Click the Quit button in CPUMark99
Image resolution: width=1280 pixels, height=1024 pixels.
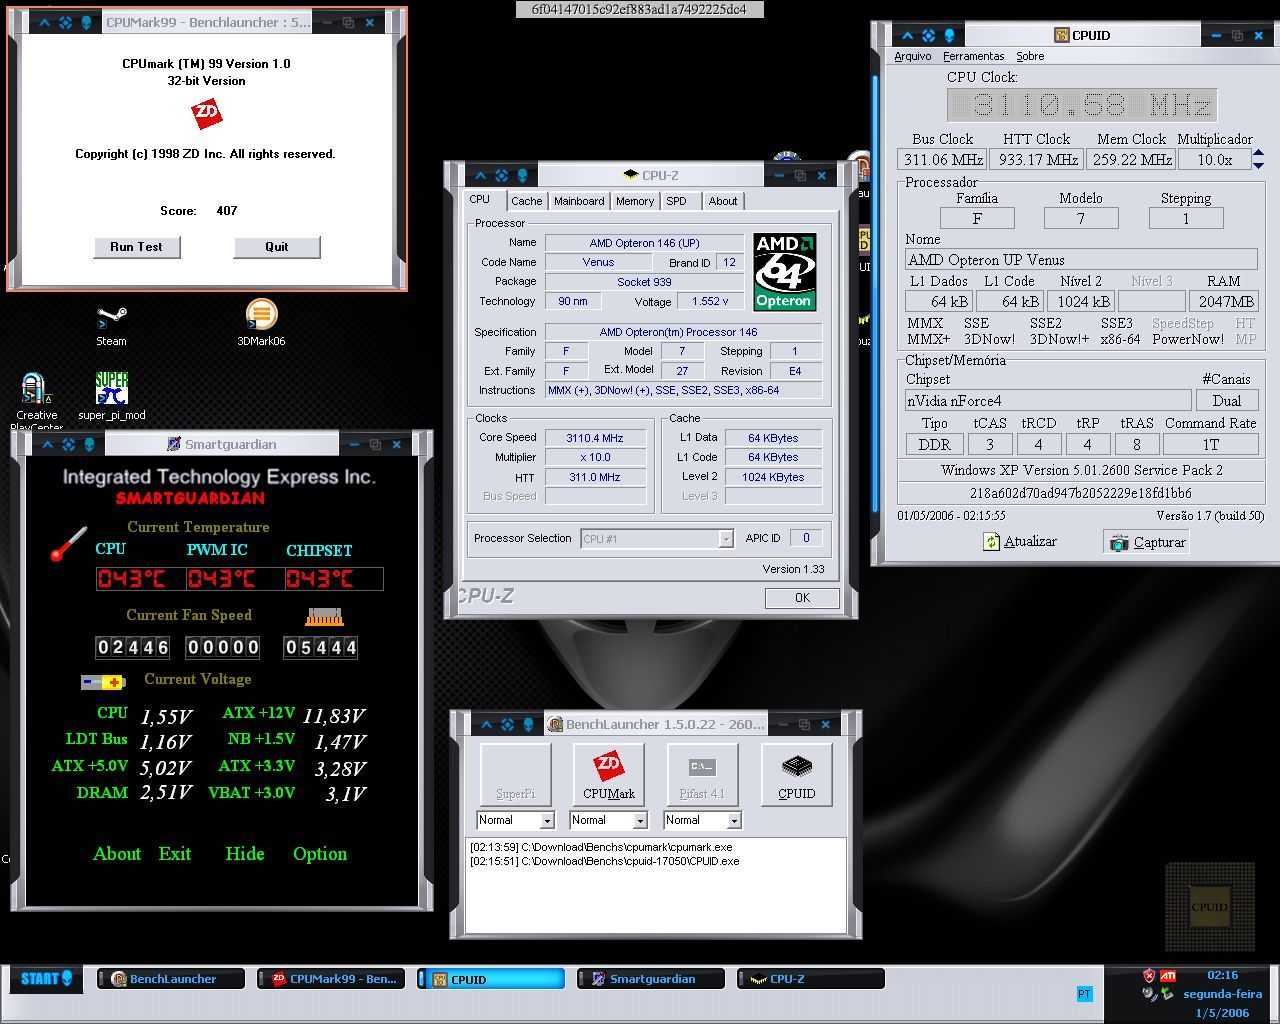tap(277, 247)
